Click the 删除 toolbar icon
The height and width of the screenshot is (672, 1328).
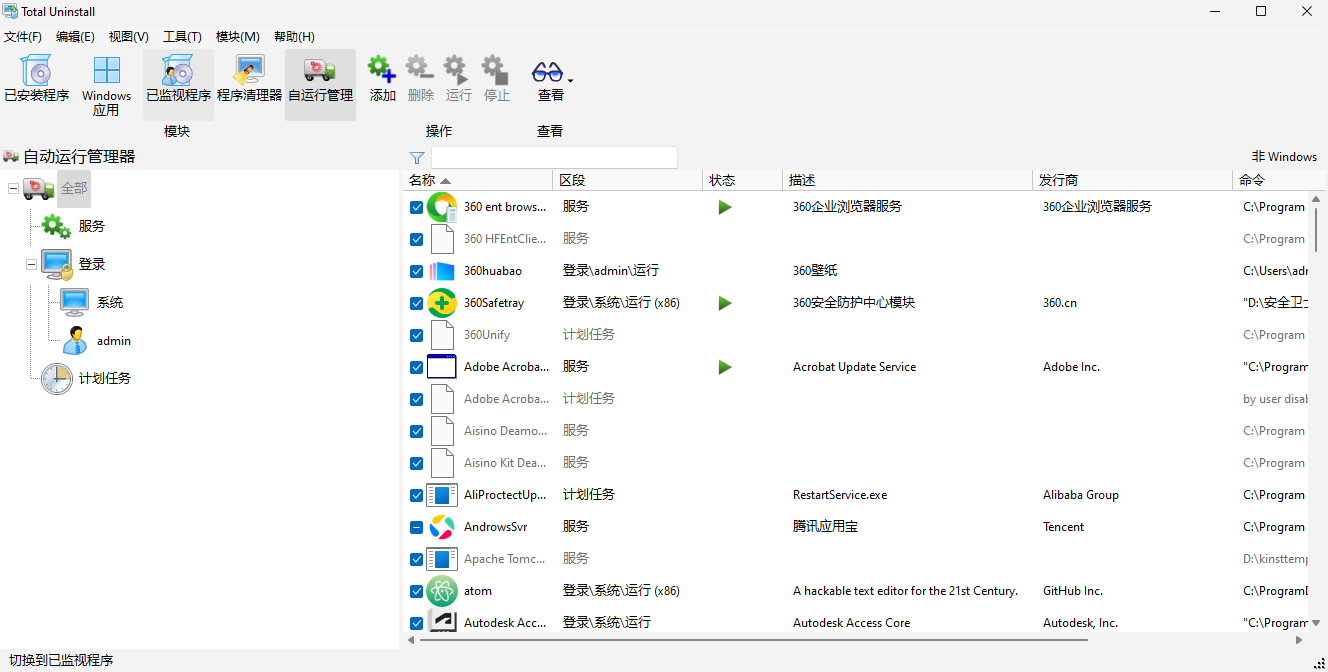point(420,70)
